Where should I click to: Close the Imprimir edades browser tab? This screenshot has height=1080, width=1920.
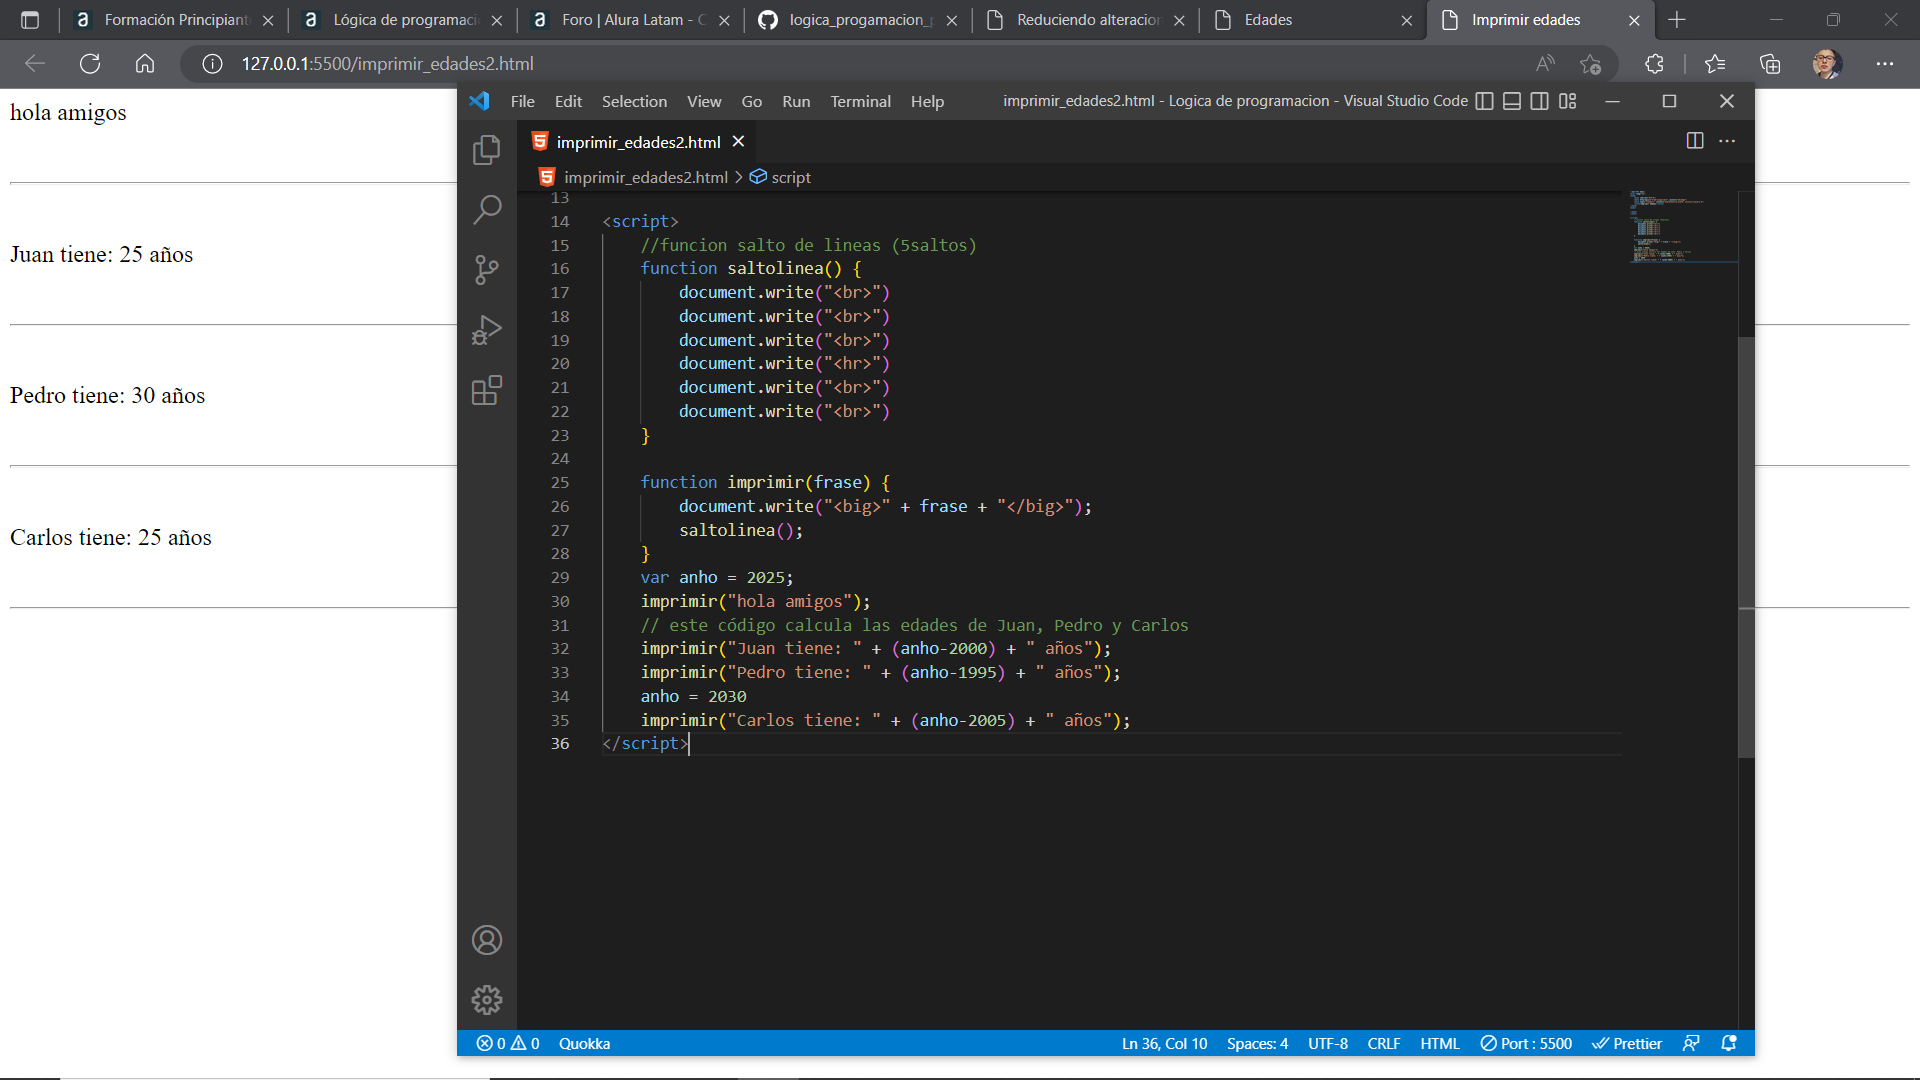[1634, 20]
